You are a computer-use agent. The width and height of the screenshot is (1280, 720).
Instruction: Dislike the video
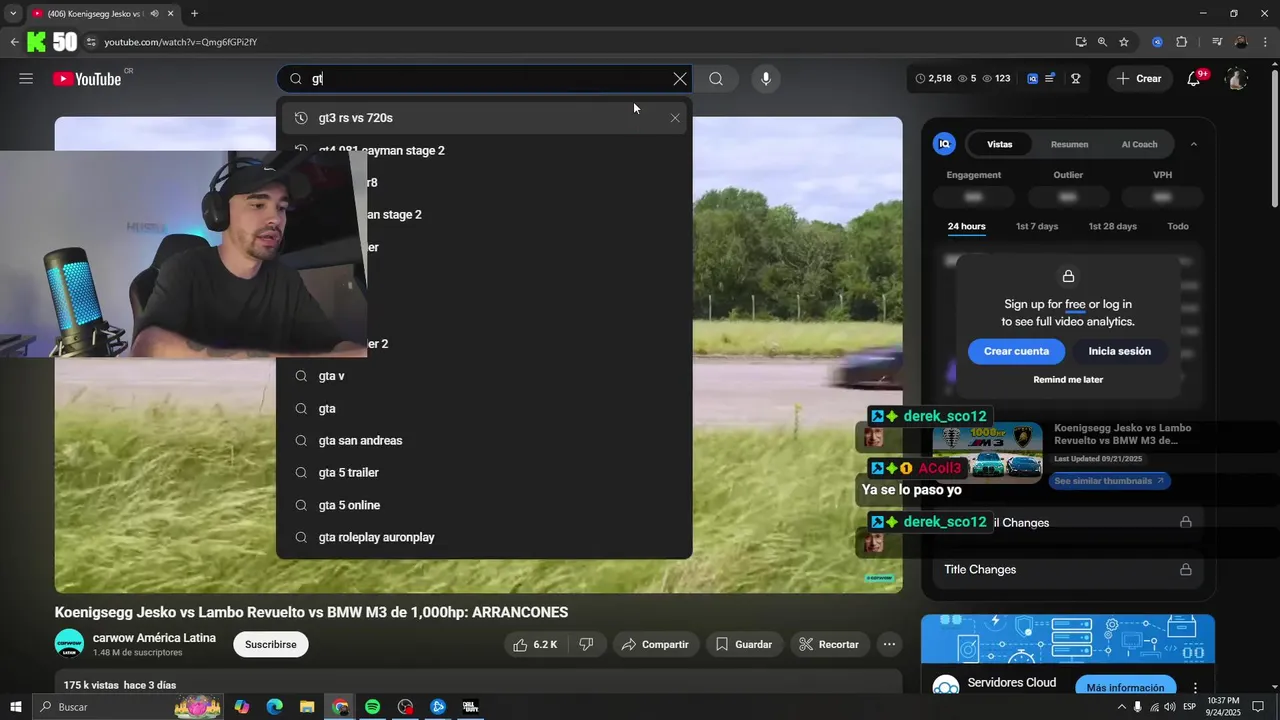pos(587,645)
